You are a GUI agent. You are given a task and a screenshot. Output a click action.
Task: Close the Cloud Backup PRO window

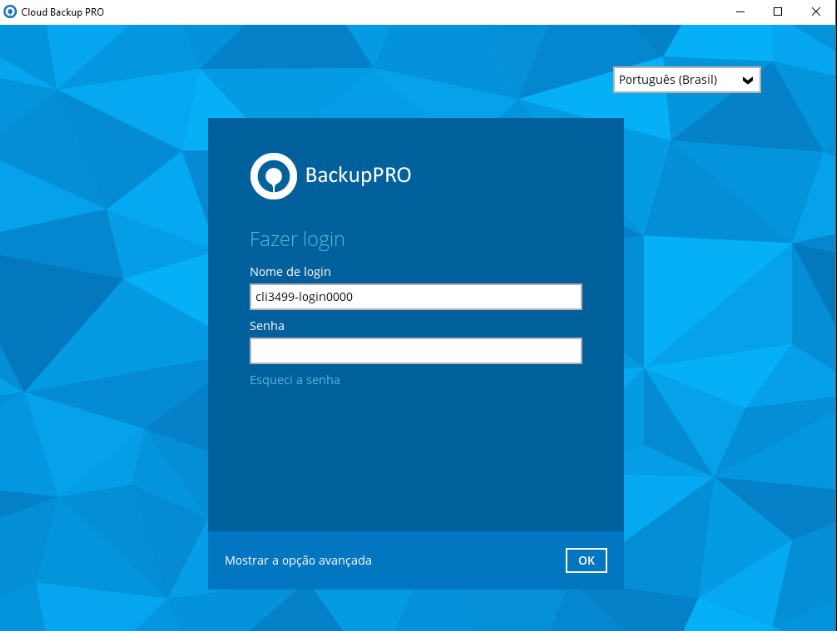click(815, 12)
